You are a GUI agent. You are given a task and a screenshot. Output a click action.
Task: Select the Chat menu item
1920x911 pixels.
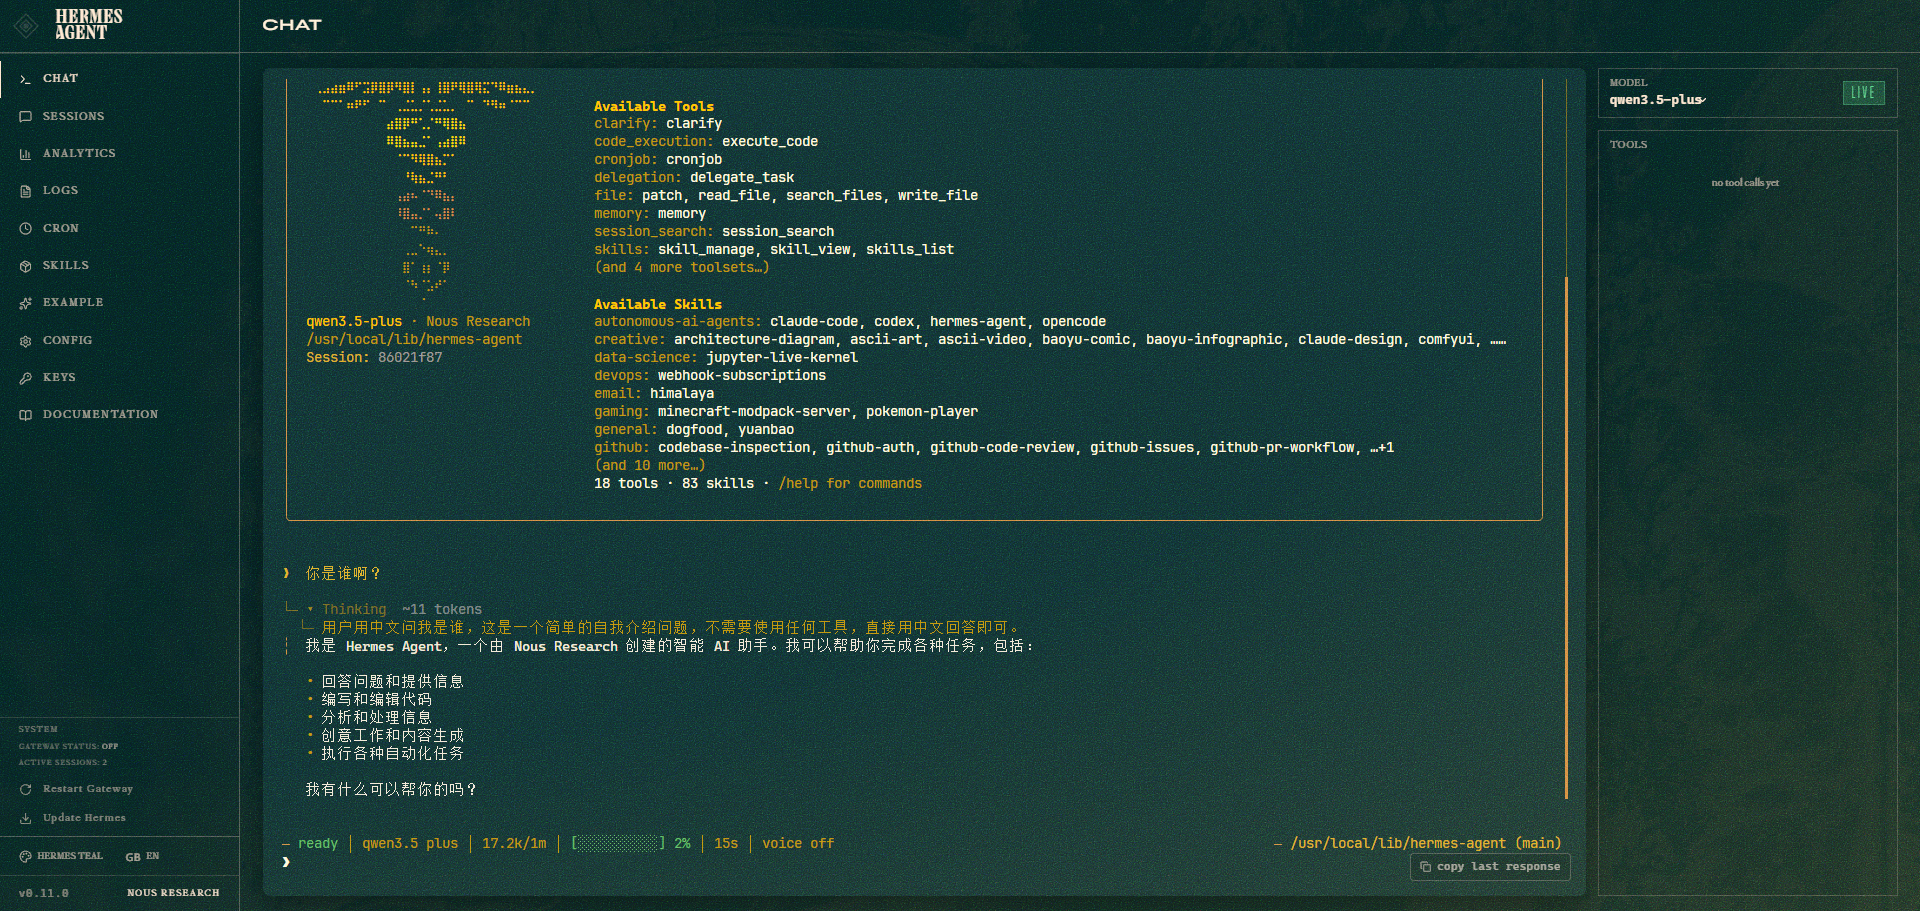tap(60, 79)
